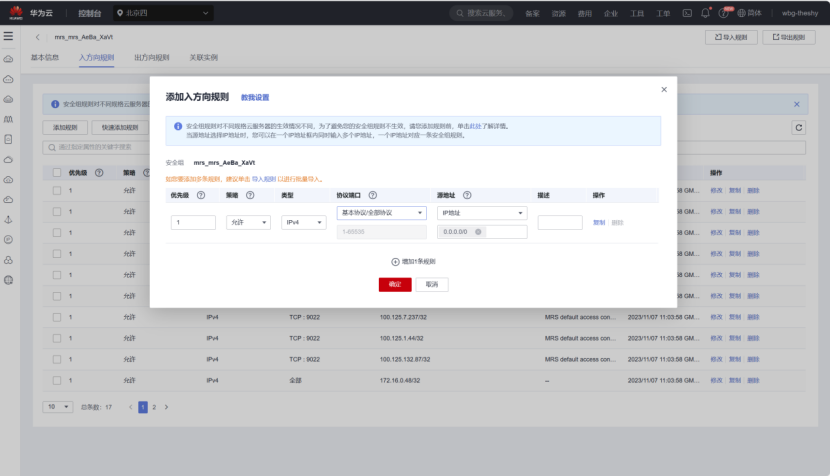Close the 添加入方向规则 dialog
This screenshot has width=831, height=476.
point(664,90)
